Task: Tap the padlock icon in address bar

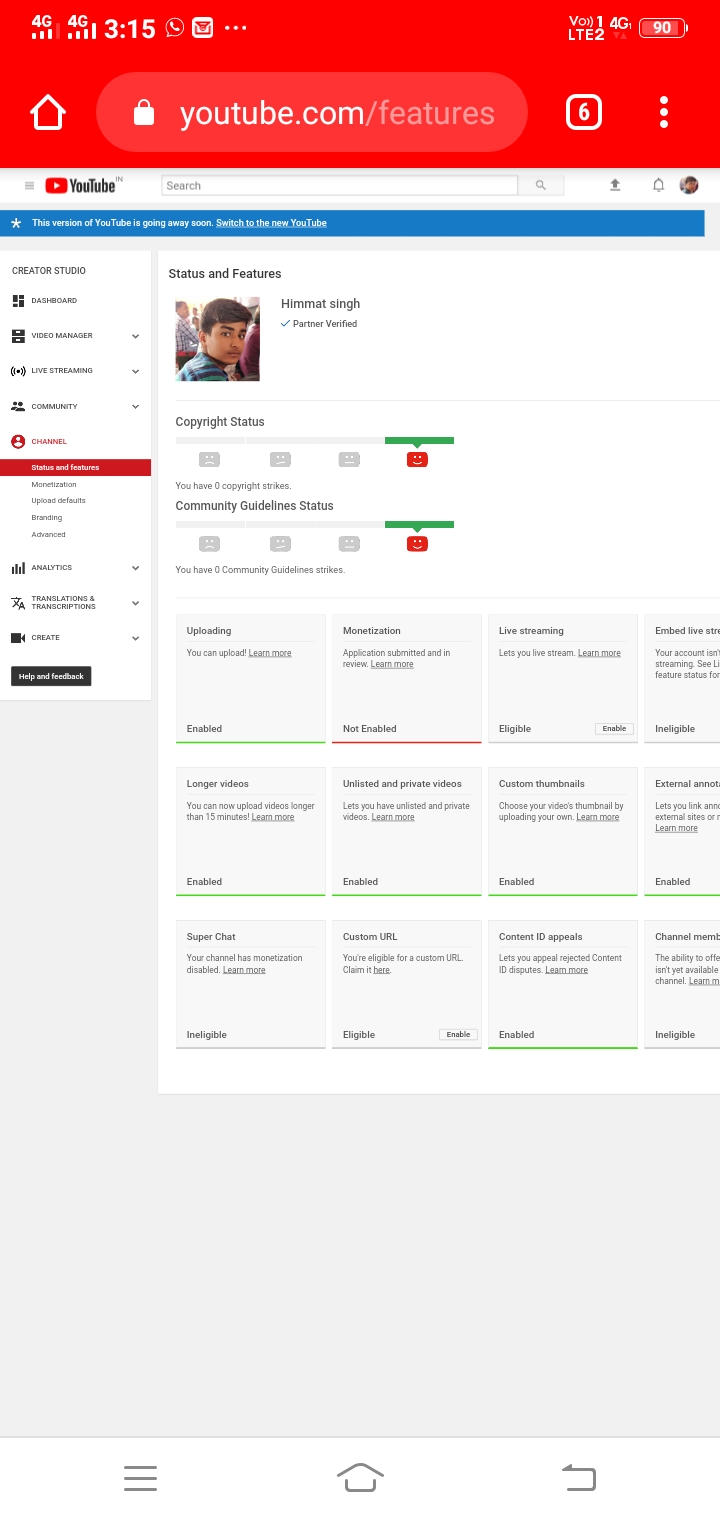Action: [144, 112]
